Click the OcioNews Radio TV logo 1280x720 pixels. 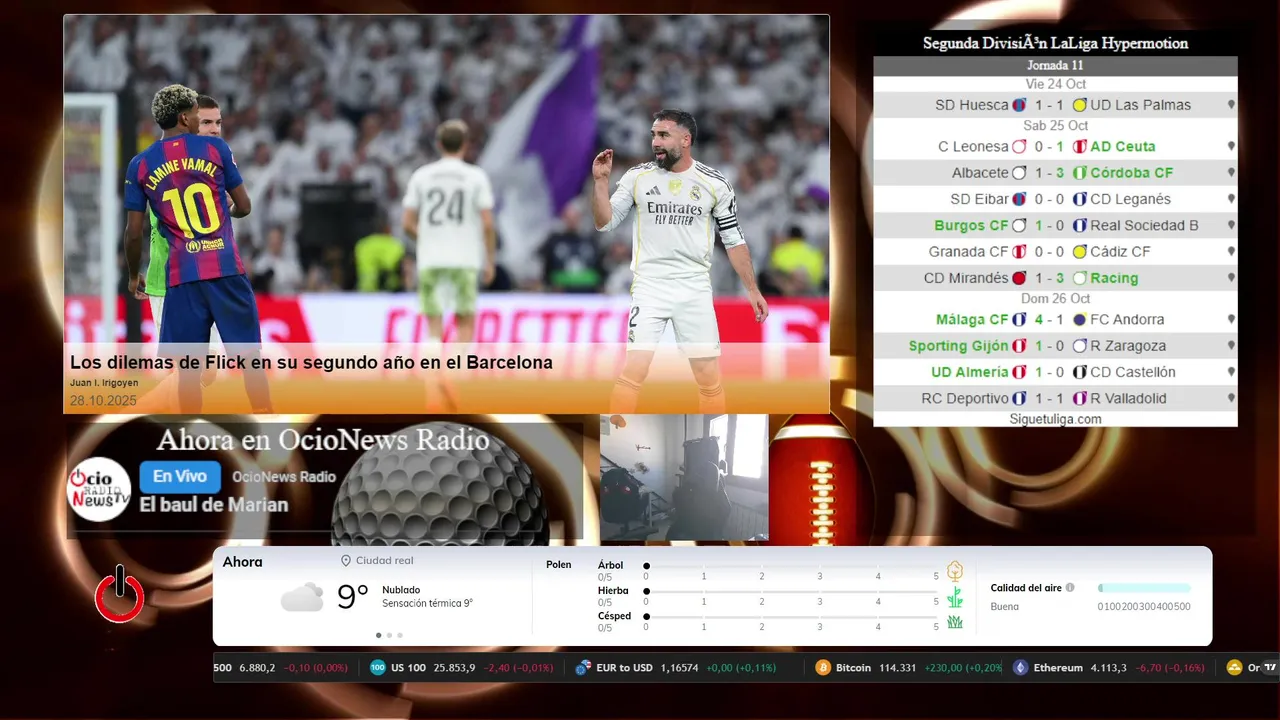[99, 490]
